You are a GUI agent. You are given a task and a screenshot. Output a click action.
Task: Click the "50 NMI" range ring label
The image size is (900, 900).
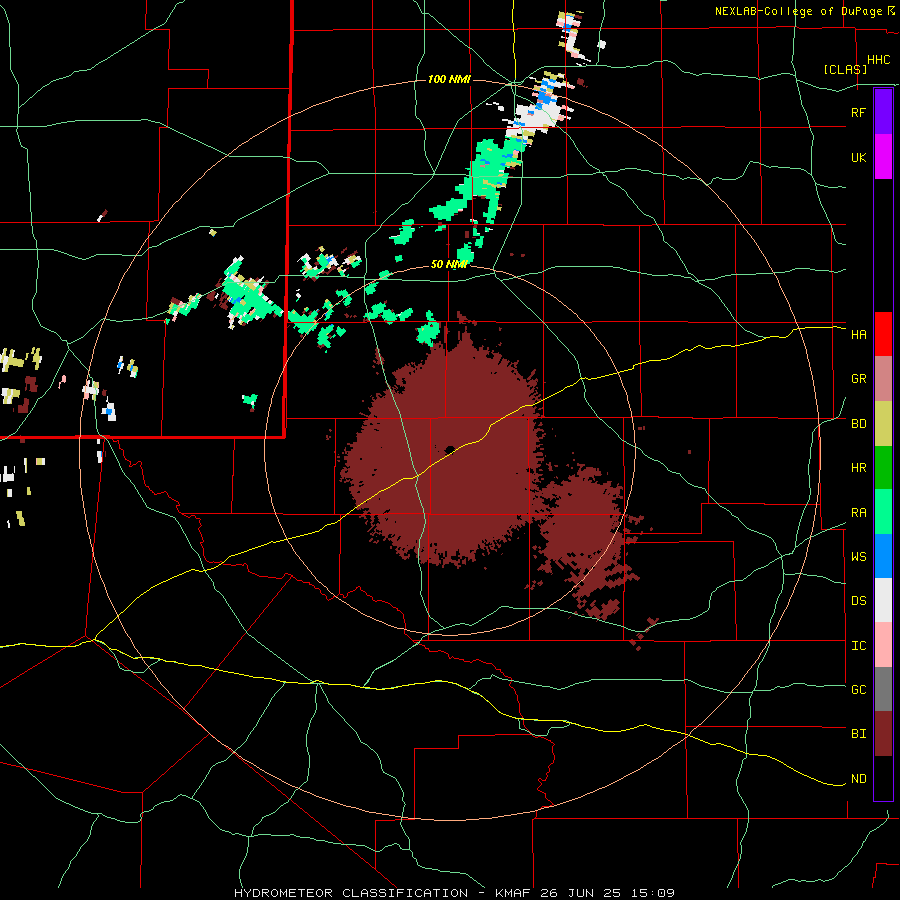pyautogui.click(x=449, y=264)
